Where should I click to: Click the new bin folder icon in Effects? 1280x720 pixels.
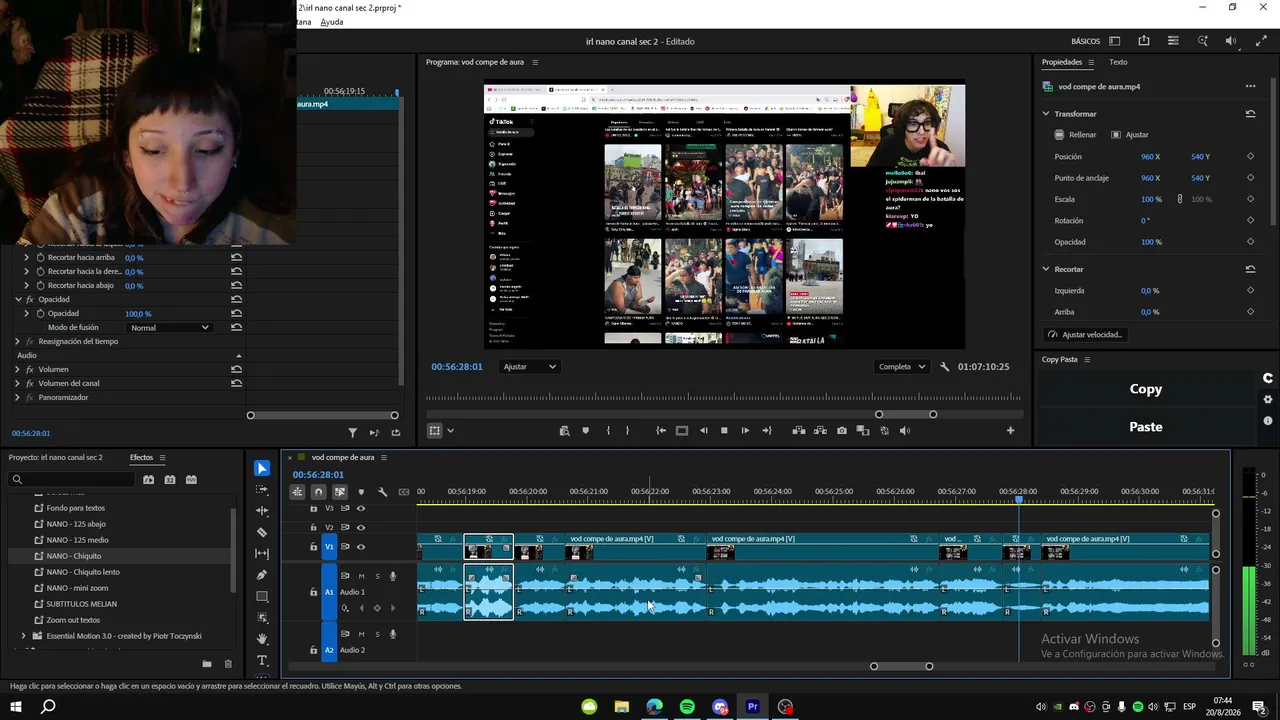207,664
